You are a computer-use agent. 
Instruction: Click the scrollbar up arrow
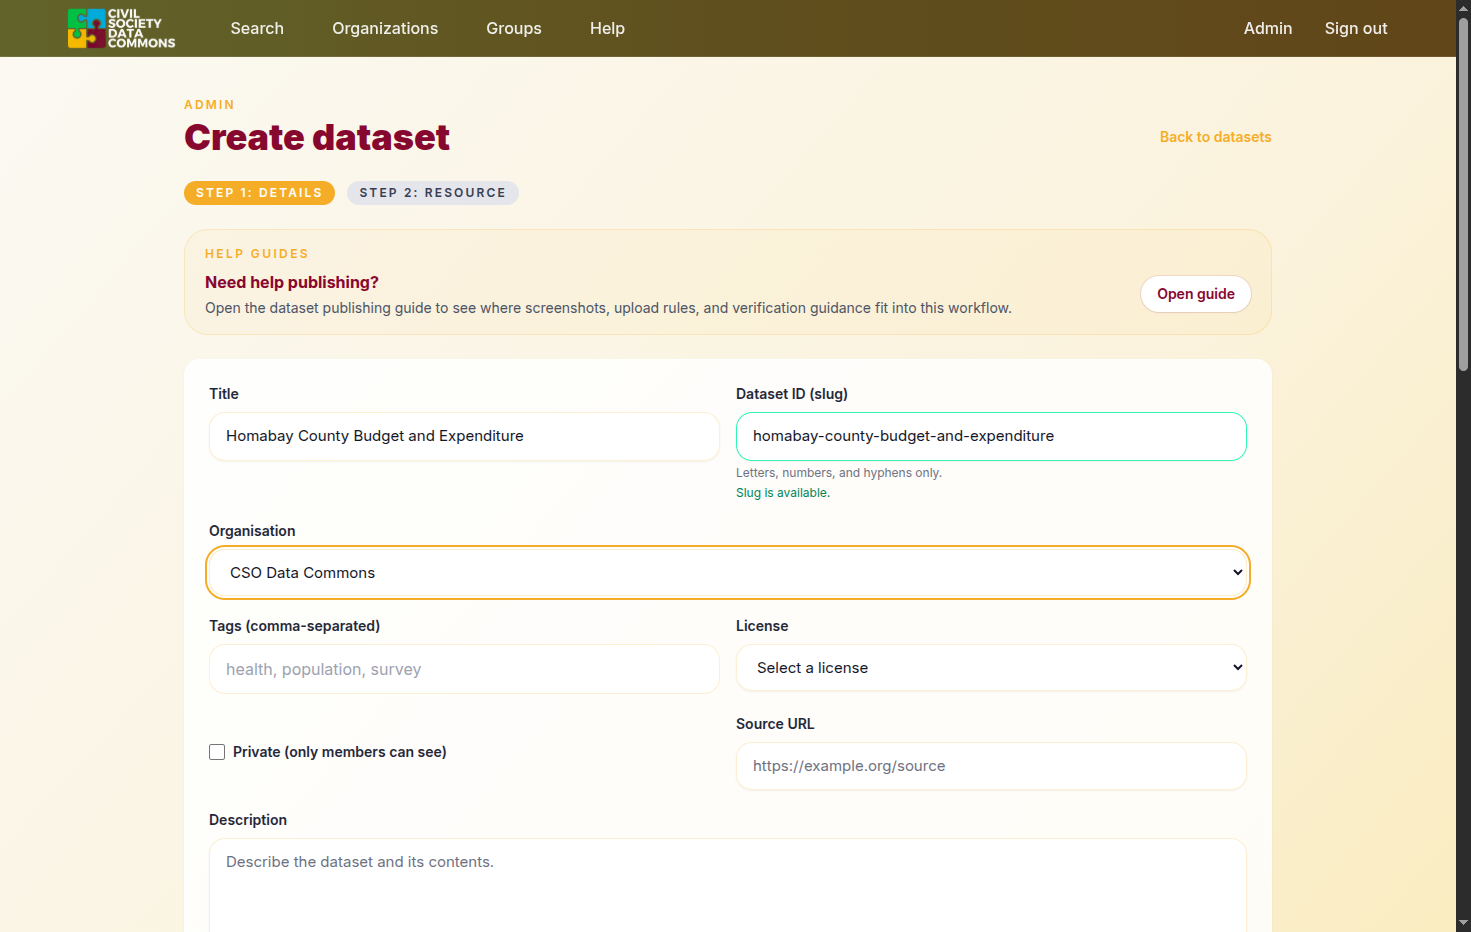[1463, 8]
